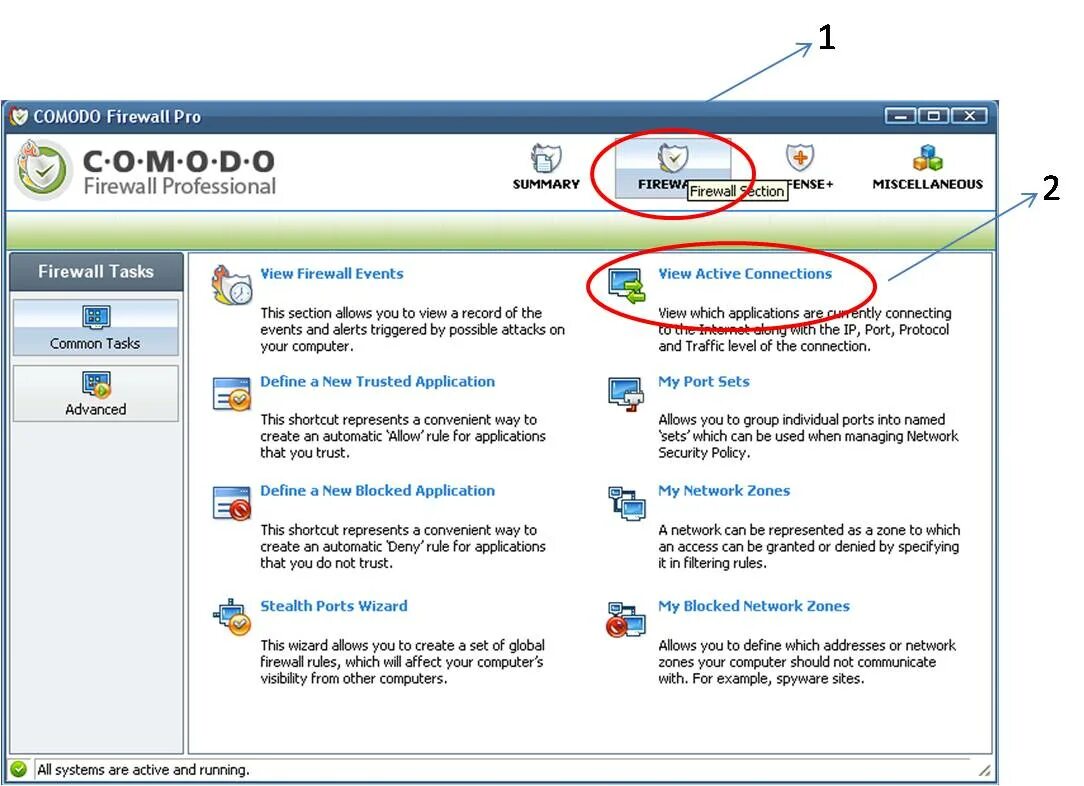
Task: Close the COMODO Firewall Pro window
Action: coord(969,115)
